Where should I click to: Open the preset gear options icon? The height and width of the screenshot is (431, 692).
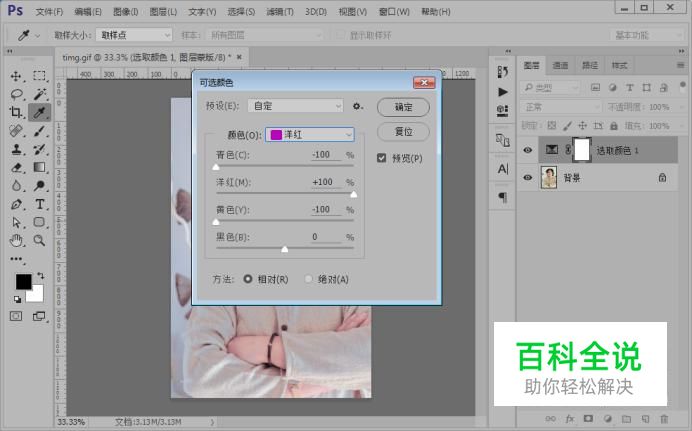(357, 106)
